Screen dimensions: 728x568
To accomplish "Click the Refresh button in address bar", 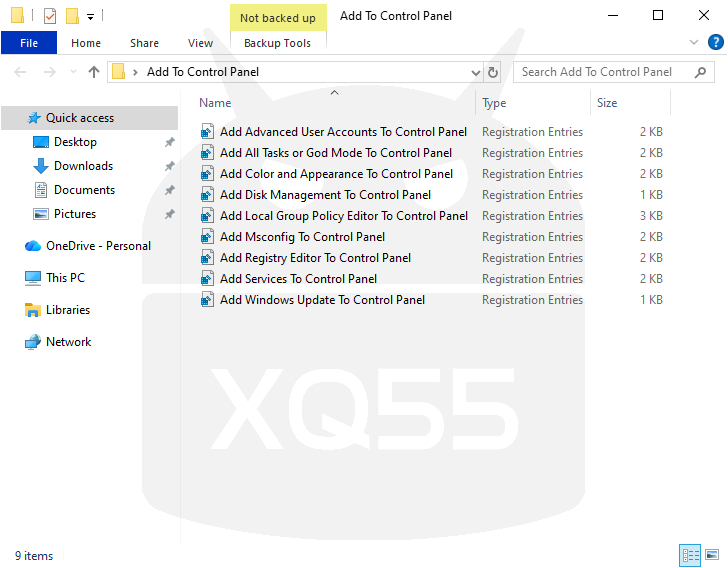I will (492, 72).
